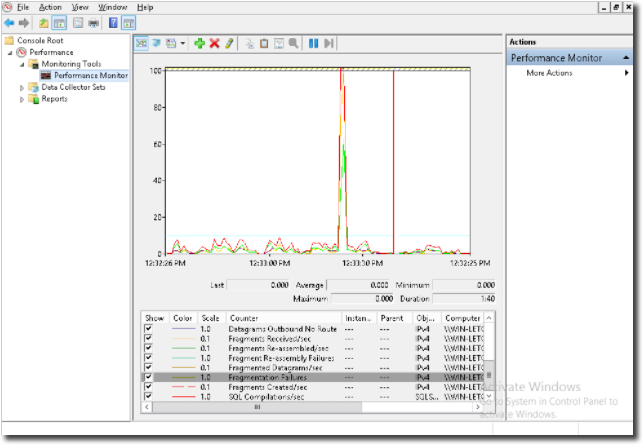Sort by Parent column header
The image size is (643, 445).
click(x=395, y=318)
